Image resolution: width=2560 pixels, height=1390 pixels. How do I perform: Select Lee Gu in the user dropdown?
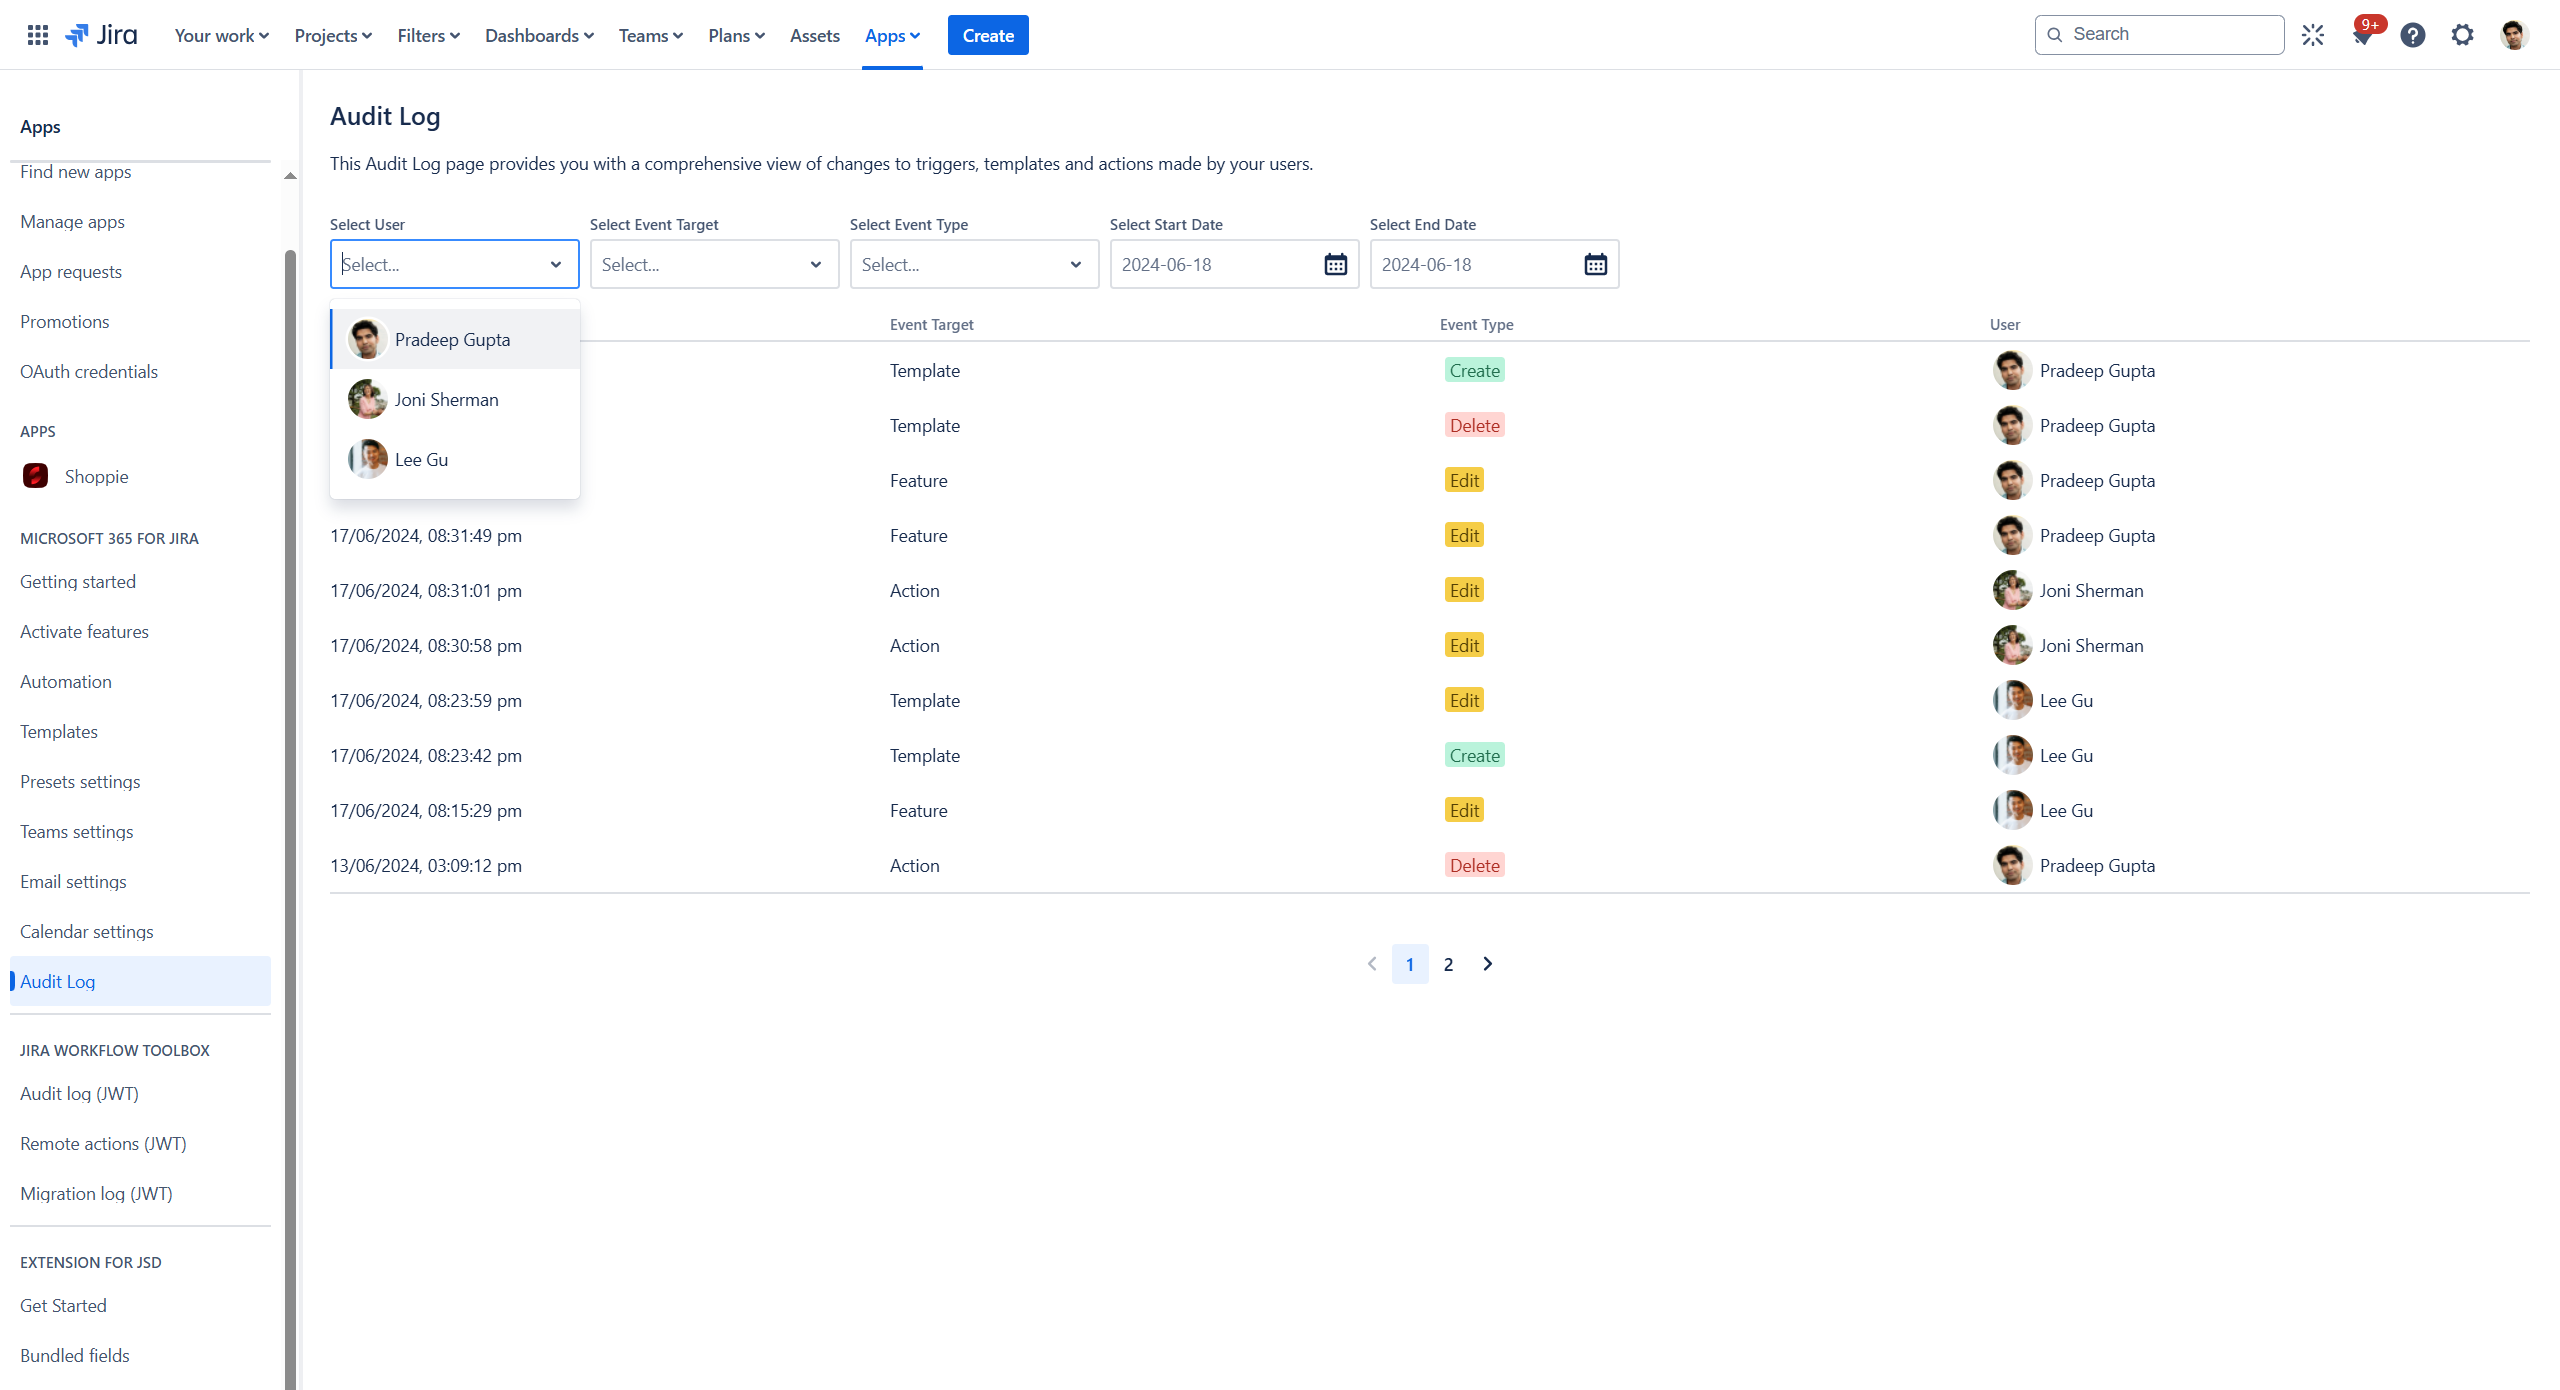point(421,460)
